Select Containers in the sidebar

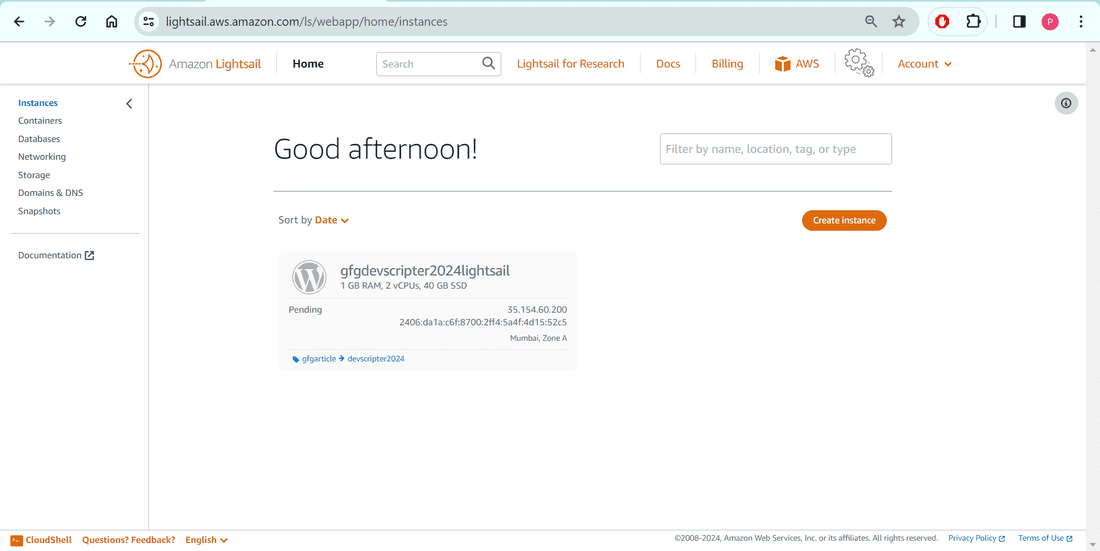pos(40,121)
